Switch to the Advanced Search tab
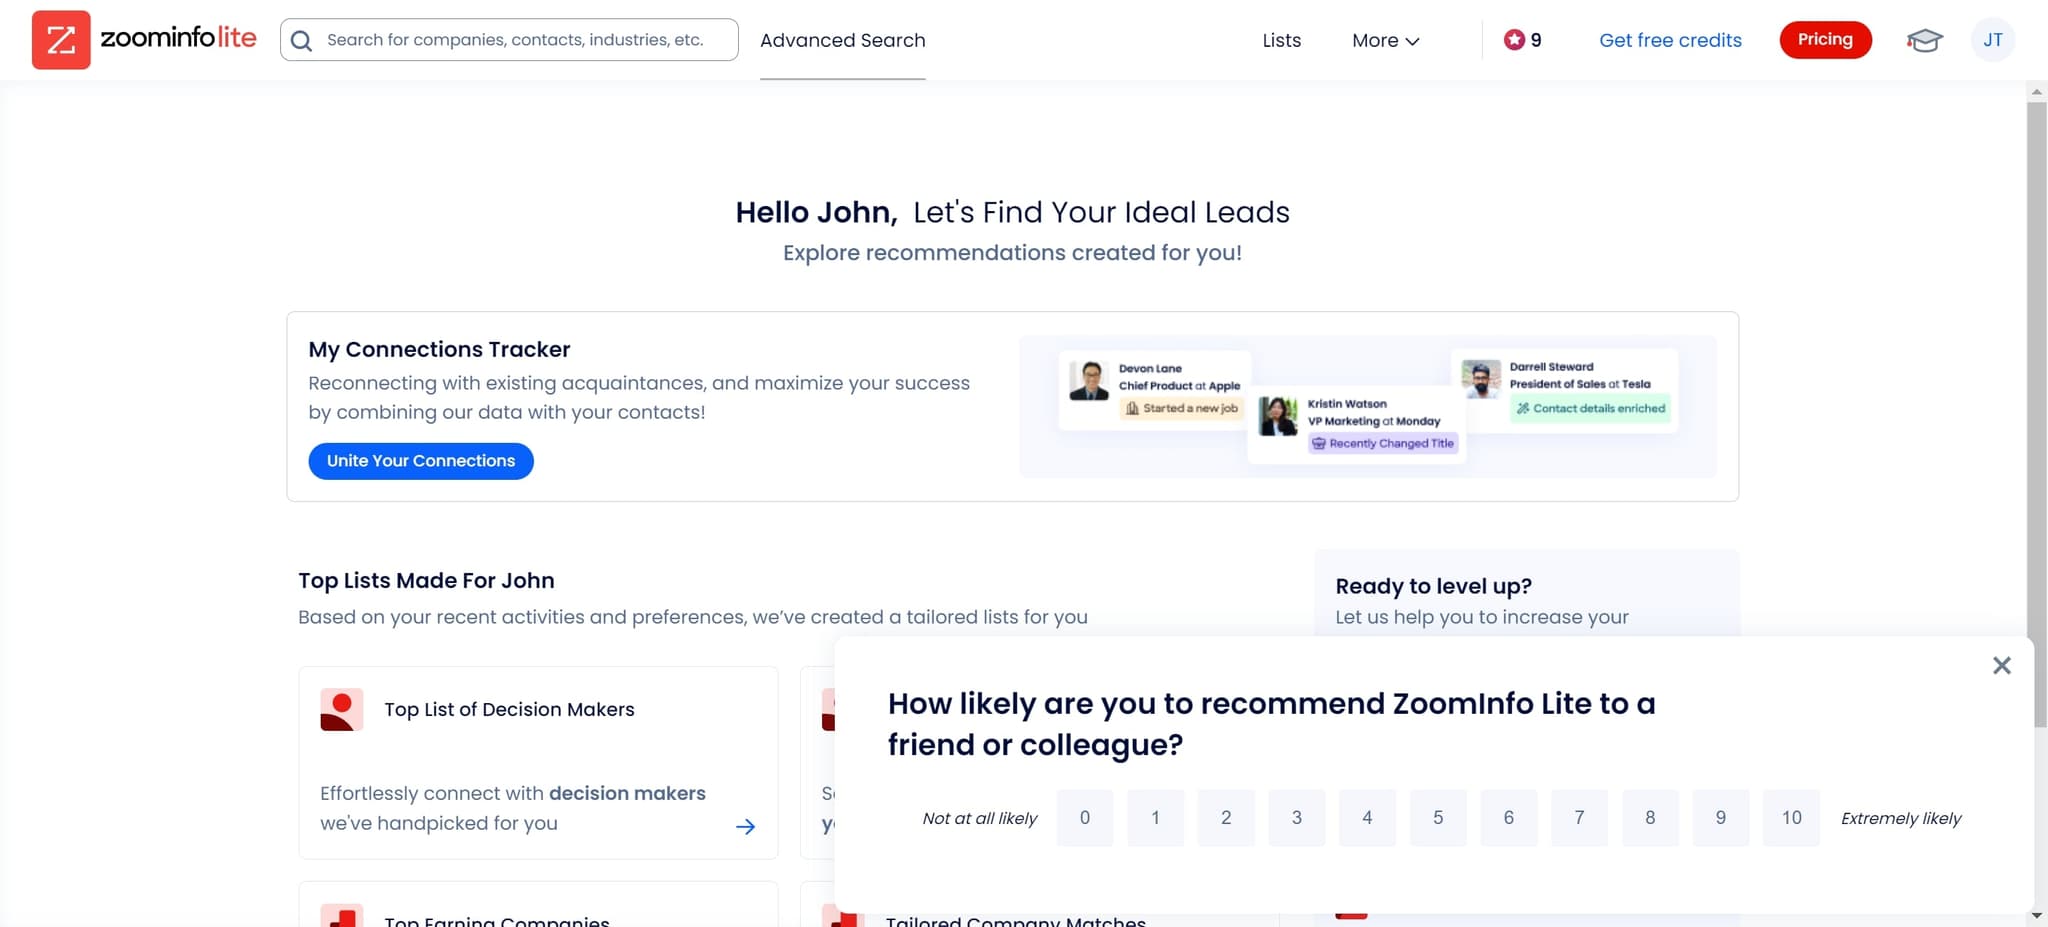The height and width of the screenshot is (927, 2048). tap(842, 40)
